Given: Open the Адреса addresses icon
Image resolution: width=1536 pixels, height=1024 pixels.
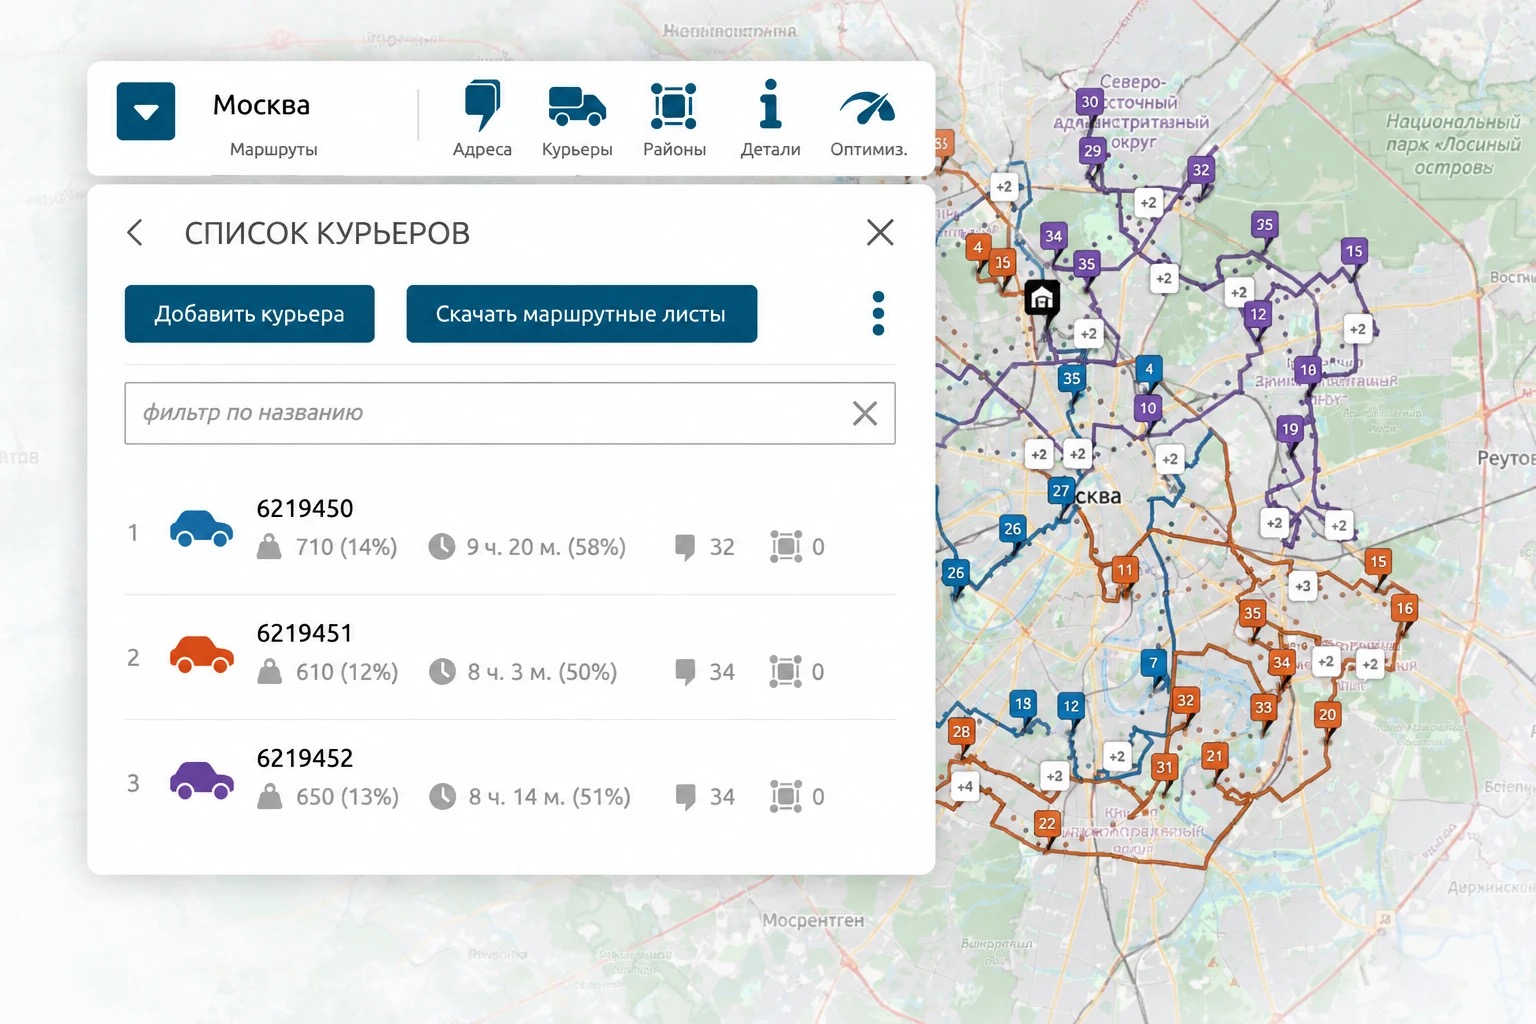Looking at the screenshot, I should click(x=482, y=105).
